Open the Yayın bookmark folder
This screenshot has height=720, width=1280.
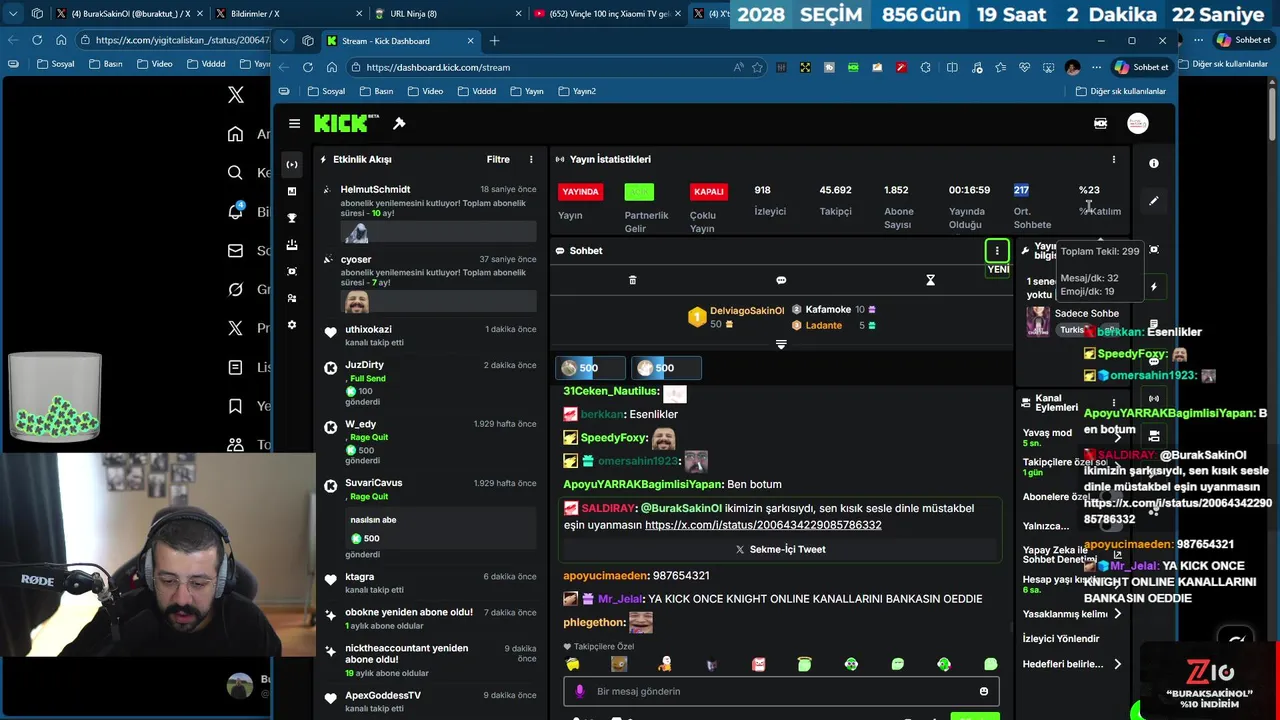[x=527, y=91]
